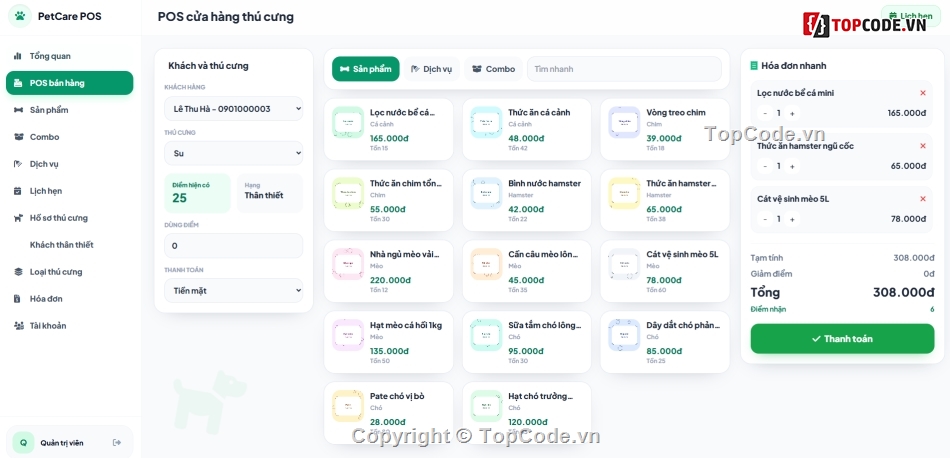Open Hóa đơn sidebar page
The height and width of the screenshot is (458, 950).
click(70, 299)
